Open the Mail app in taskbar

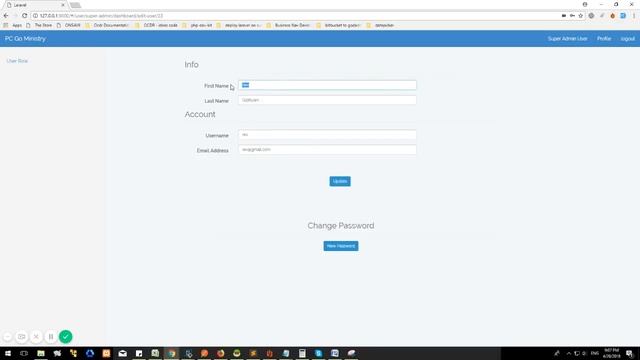click(x=122, y=353)
